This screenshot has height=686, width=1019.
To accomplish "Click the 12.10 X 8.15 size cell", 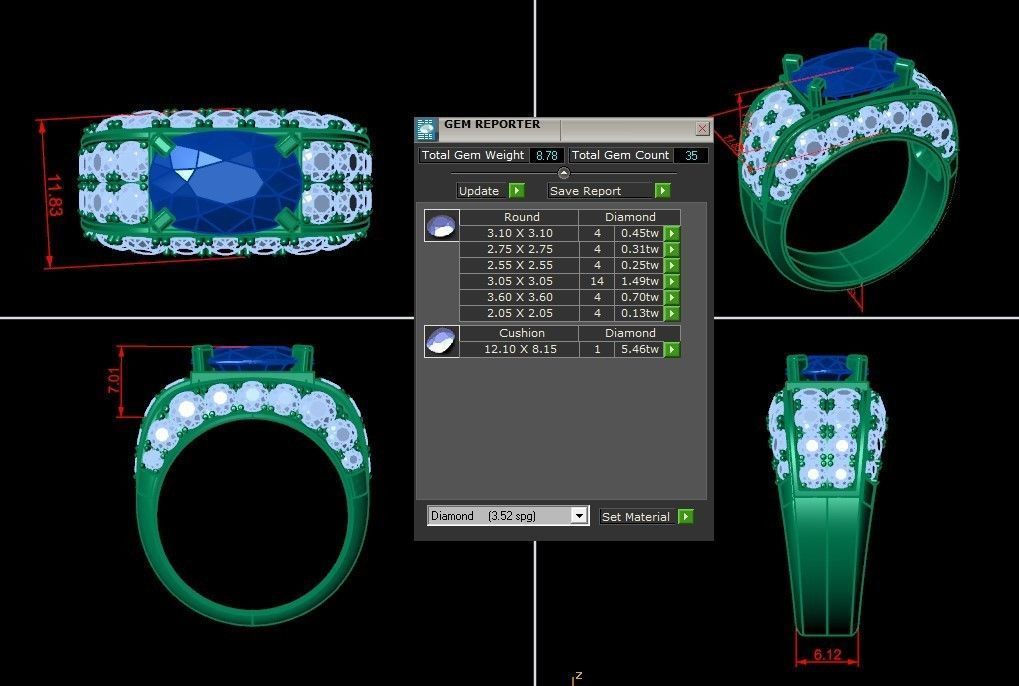I will (x=520, y=349).
